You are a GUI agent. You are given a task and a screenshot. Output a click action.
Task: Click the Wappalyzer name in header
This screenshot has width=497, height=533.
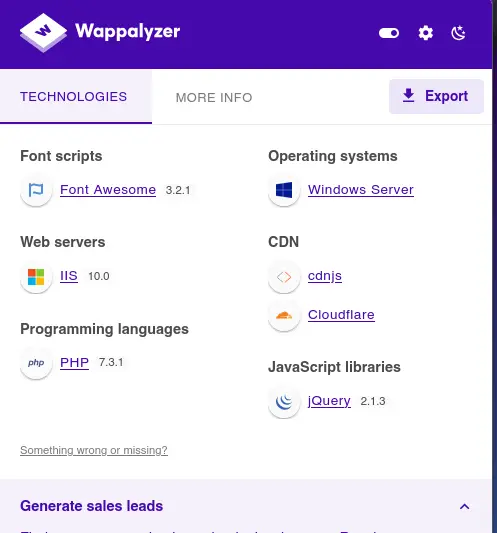click(x=128, y=31)
